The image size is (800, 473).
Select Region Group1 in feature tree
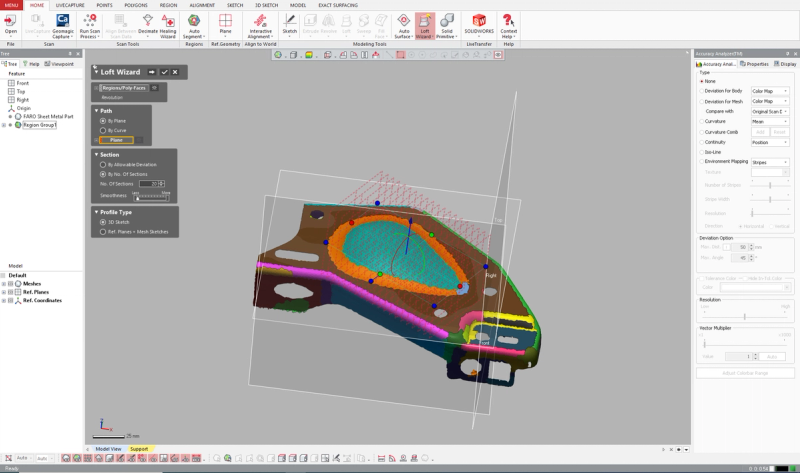[x=39, y=125]
